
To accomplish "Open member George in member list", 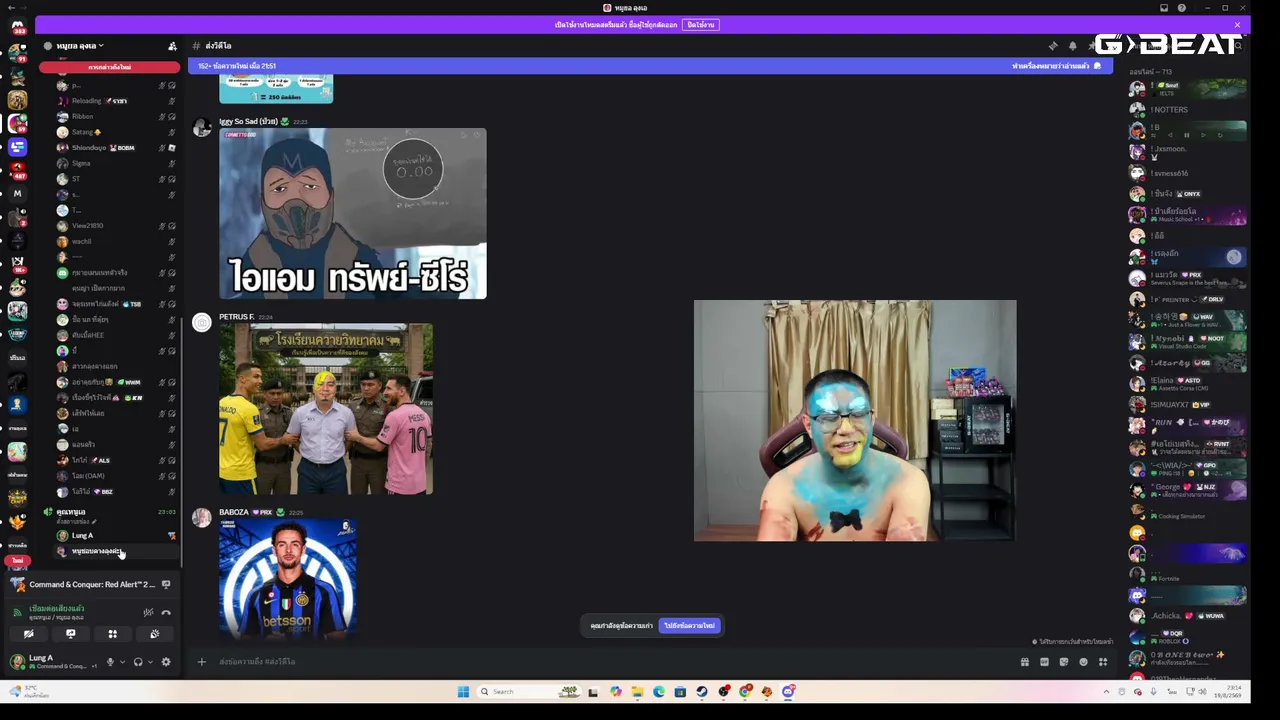I will click(1188, 490).
